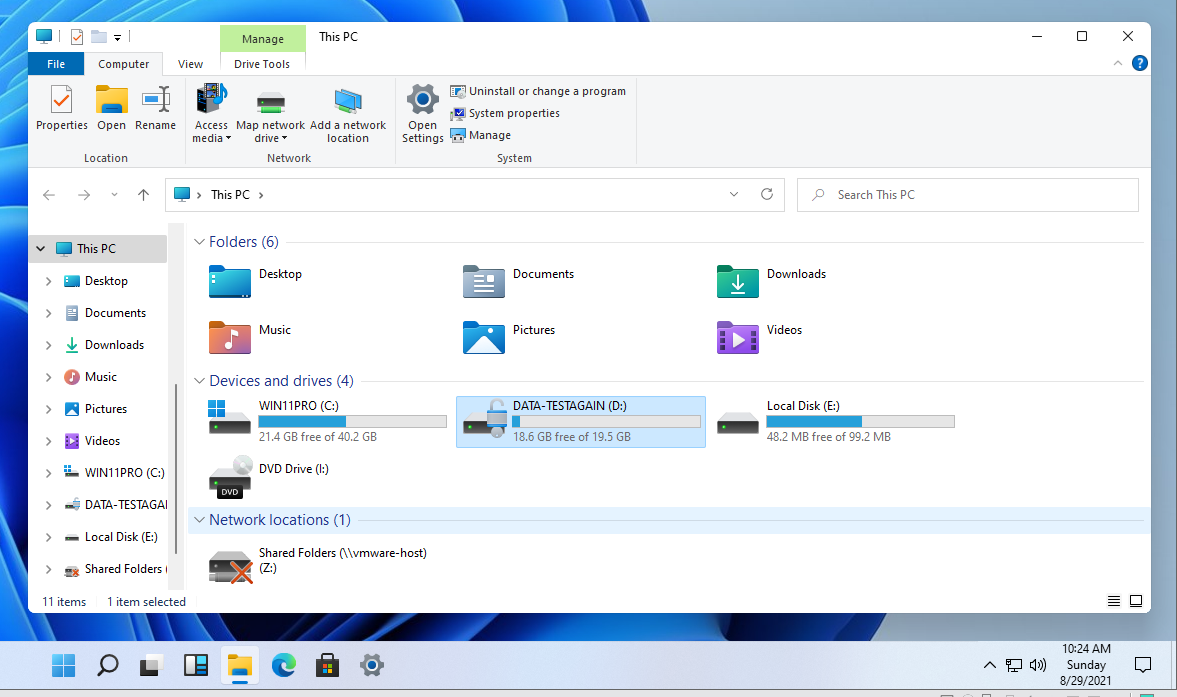
Task: Select the Music folder icon
Action: point(230,338)
